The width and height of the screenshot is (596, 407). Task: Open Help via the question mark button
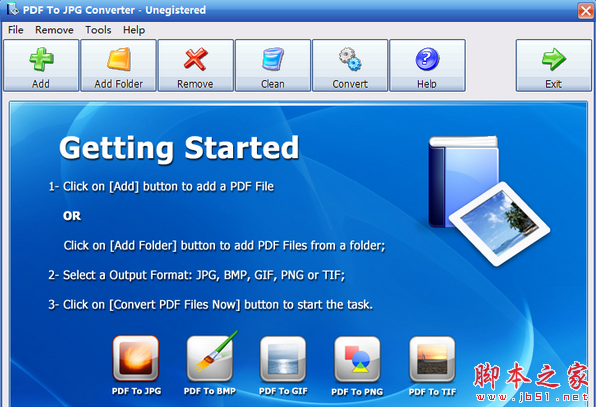tap(427, 65)
